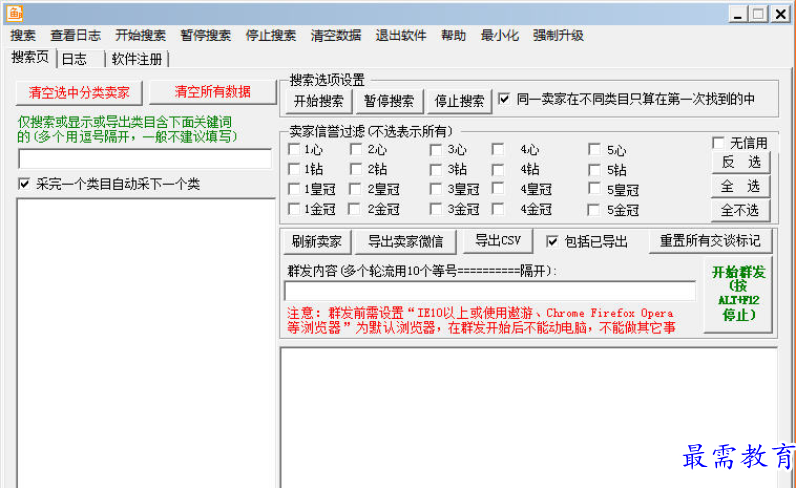The height and width of the screenshot is (488, 804).
Task: Check the 4钻 reputation filter
Action: coord(497,169)
